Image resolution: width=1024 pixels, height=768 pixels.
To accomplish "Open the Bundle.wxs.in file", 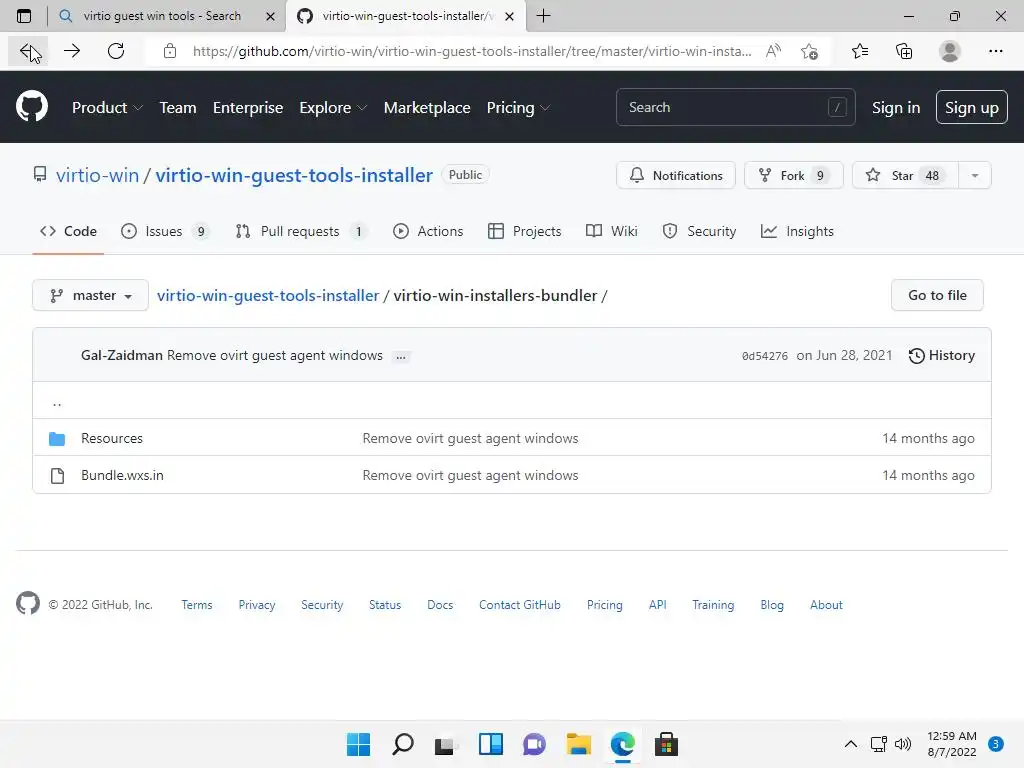I will pyautogui.click(x=122, y=475).
